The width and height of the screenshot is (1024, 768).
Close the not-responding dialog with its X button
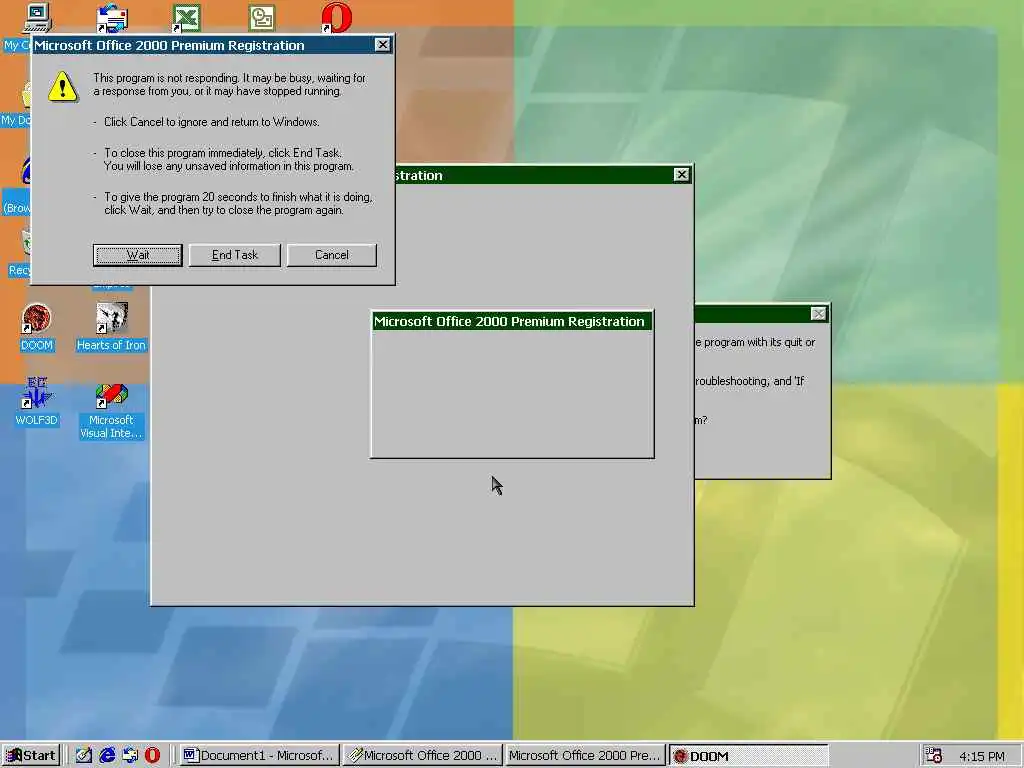[383, 44]
